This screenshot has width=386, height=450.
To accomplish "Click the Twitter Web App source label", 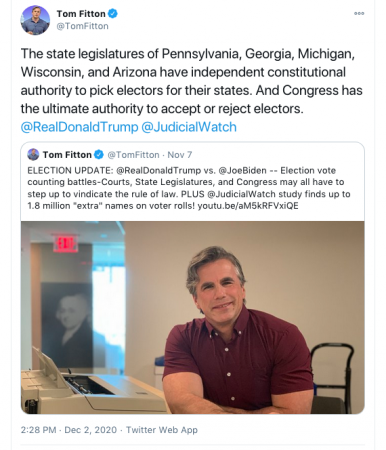I will [162, 430].
